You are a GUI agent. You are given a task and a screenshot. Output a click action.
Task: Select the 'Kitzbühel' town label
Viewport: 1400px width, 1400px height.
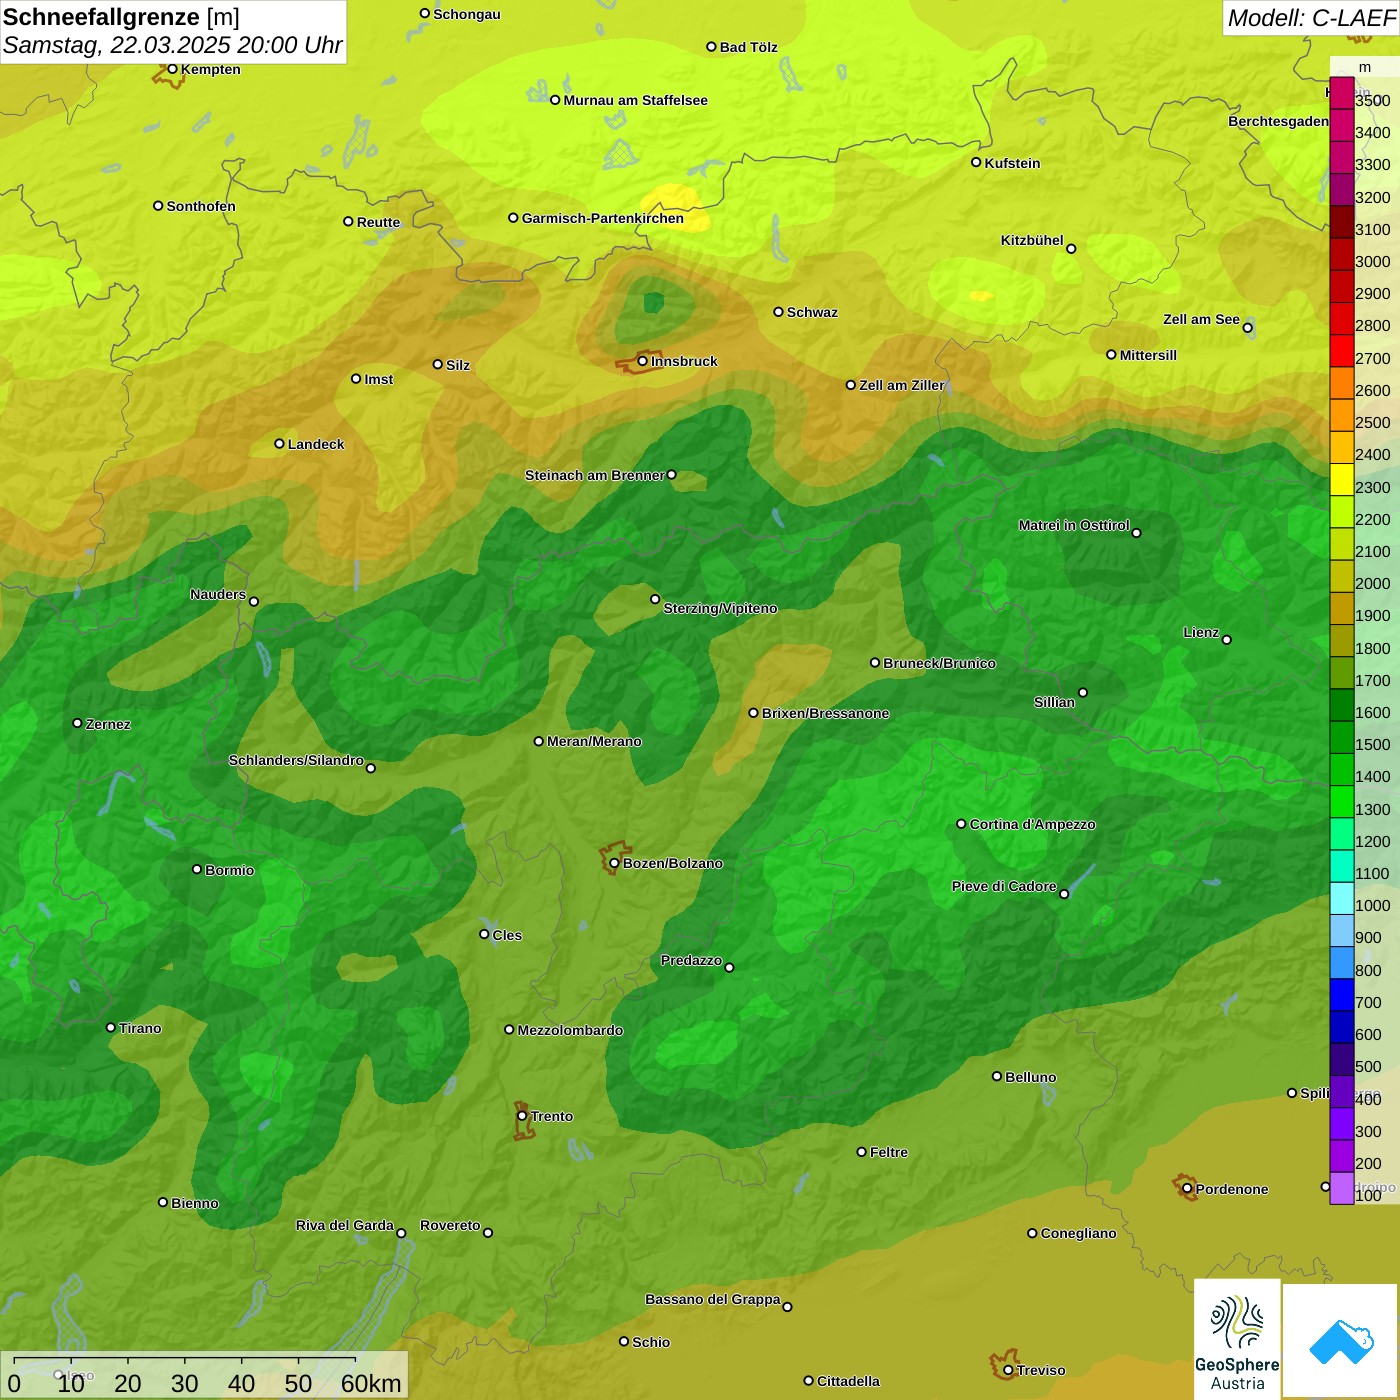[x=1032, y=240]
